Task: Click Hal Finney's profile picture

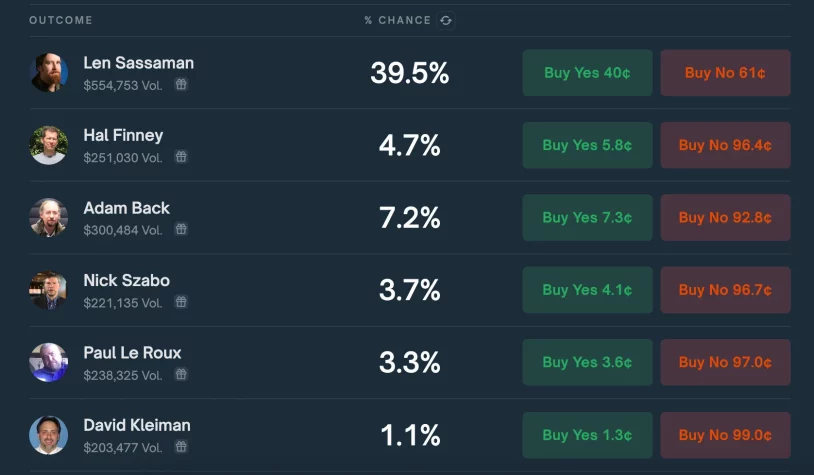Action: pyautogui.click(x=49, y=145)
